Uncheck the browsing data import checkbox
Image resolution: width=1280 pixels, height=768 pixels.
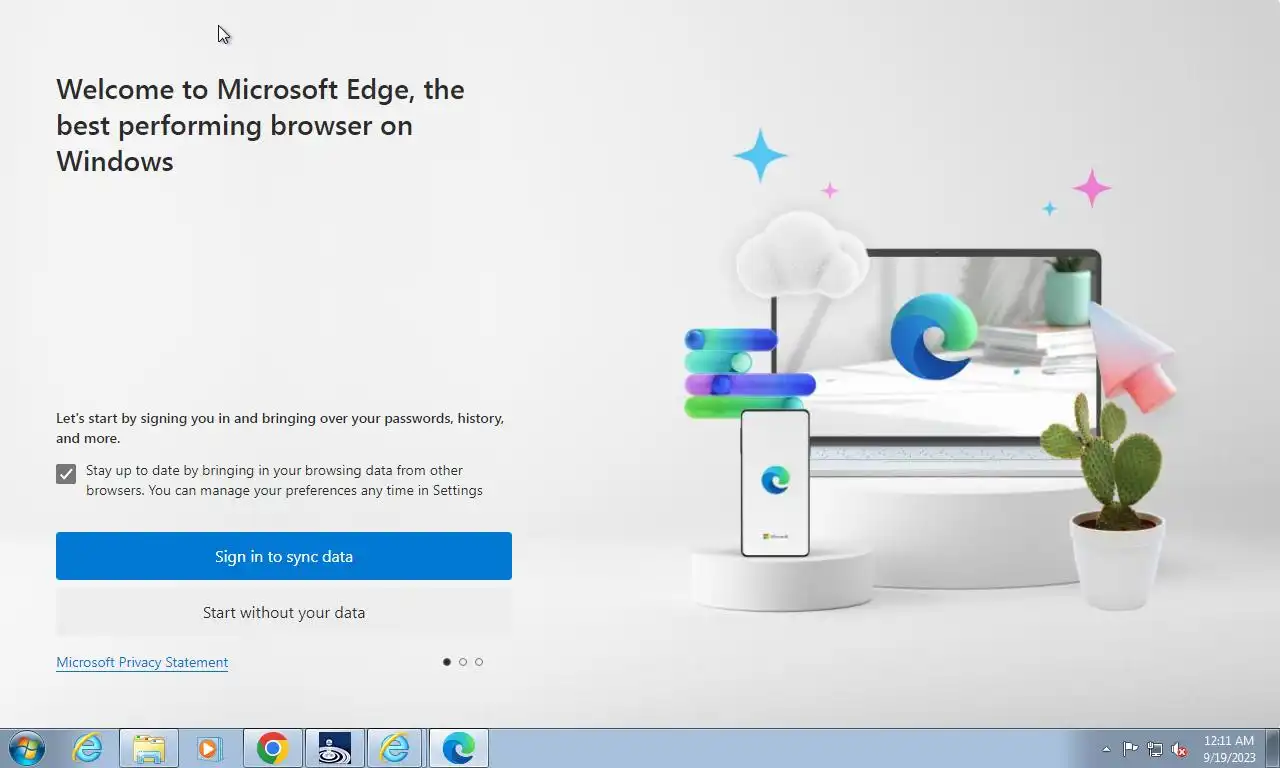point(66,474)
